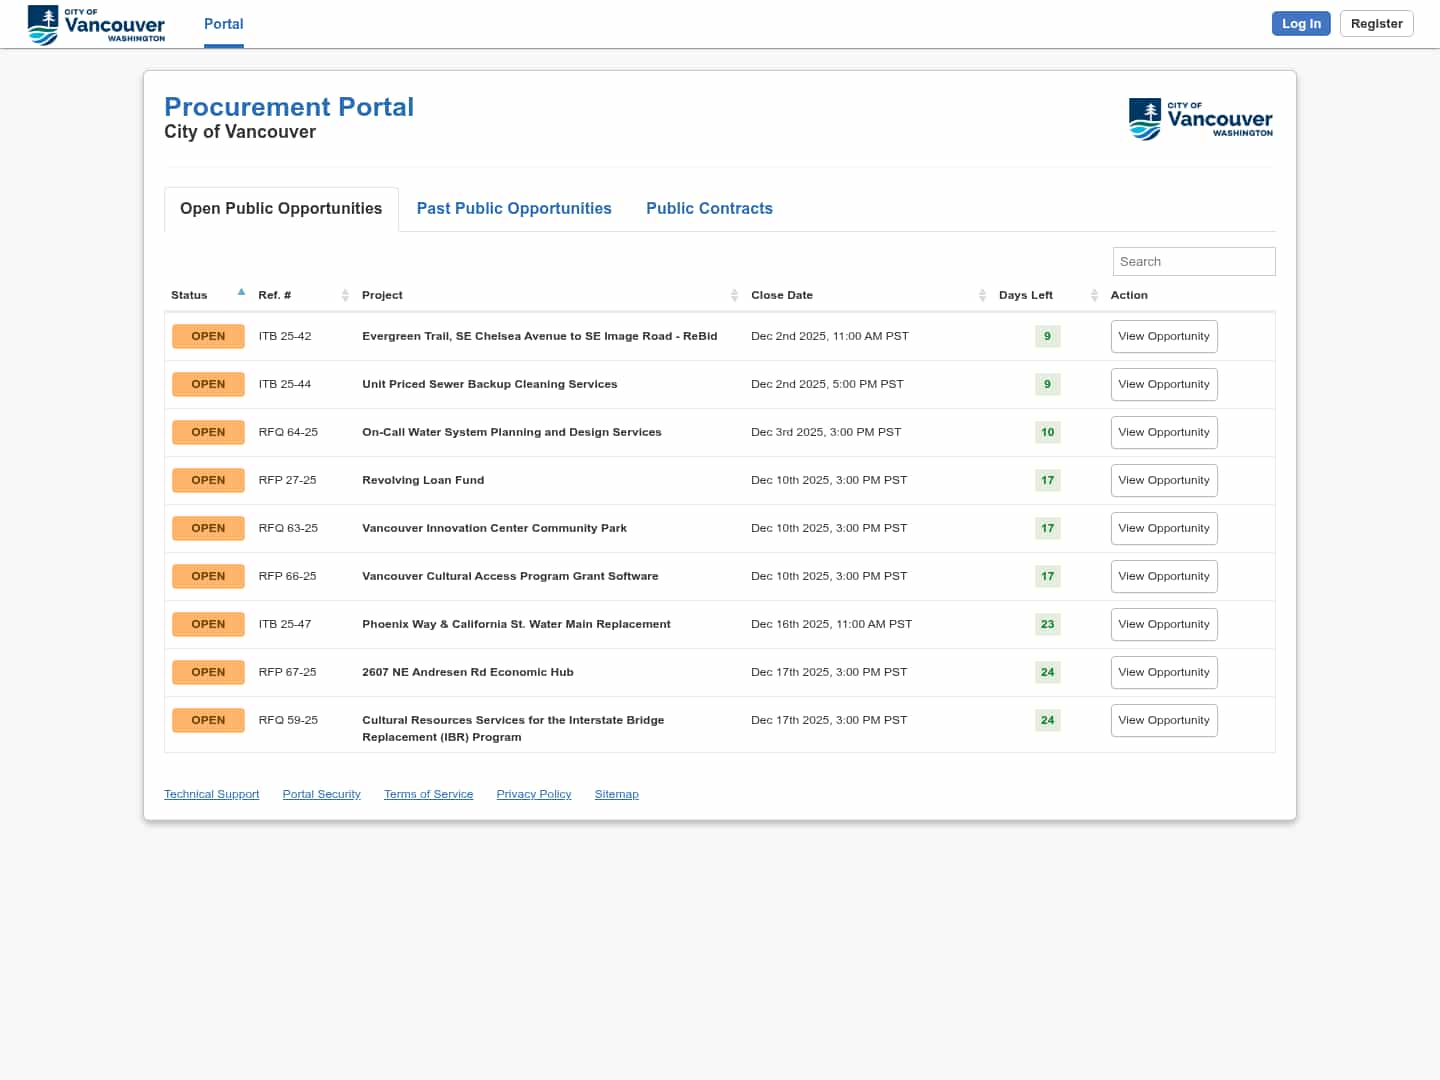Viewport: 1440px width, 1080px height.
Task: Sort by Project column sort arrows
Action: point(734,295)
